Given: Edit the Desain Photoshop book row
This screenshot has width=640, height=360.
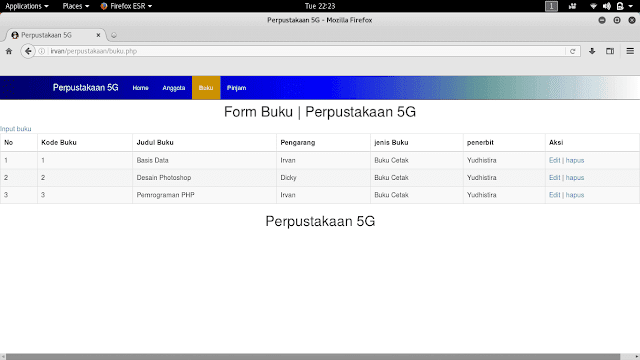Looking at the screenshot, I should [554, 178].
